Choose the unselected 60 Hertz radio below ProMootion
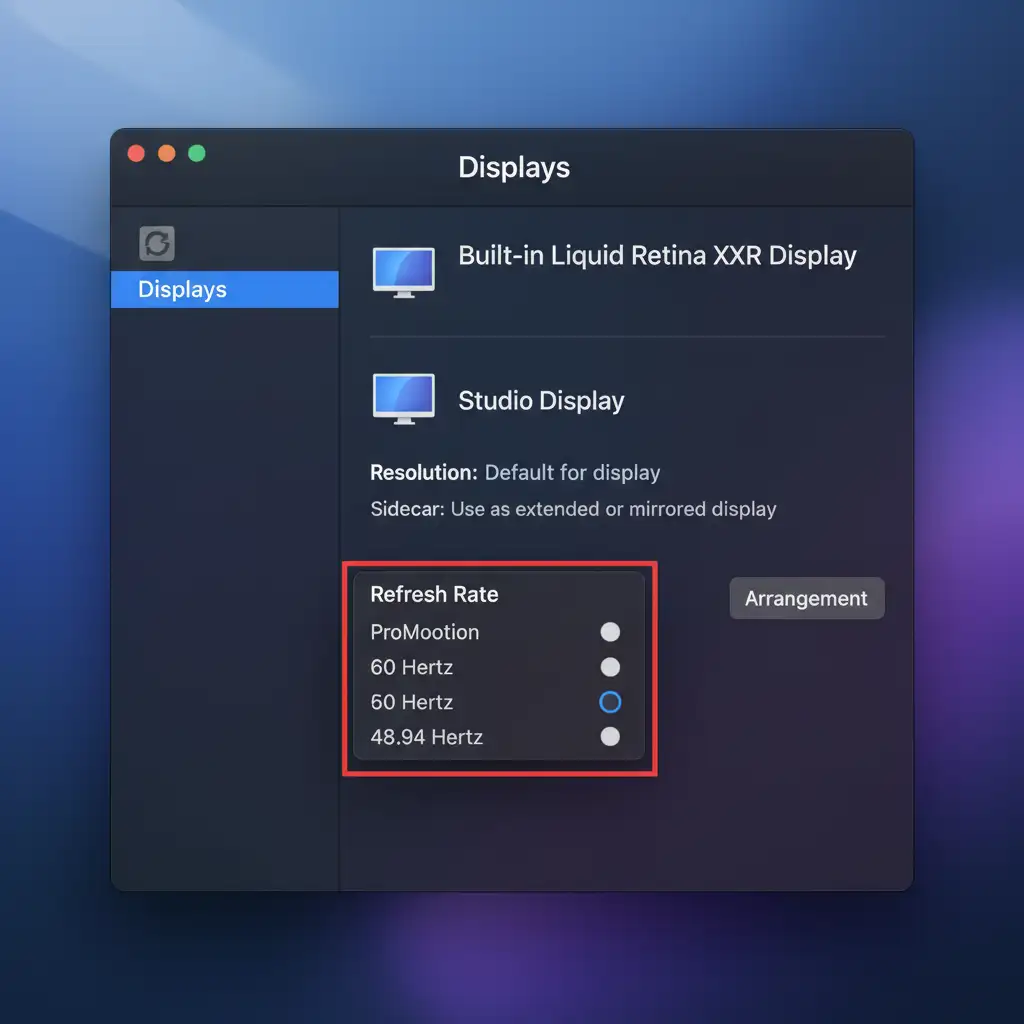1024x1024 pixels. [609, 667]
